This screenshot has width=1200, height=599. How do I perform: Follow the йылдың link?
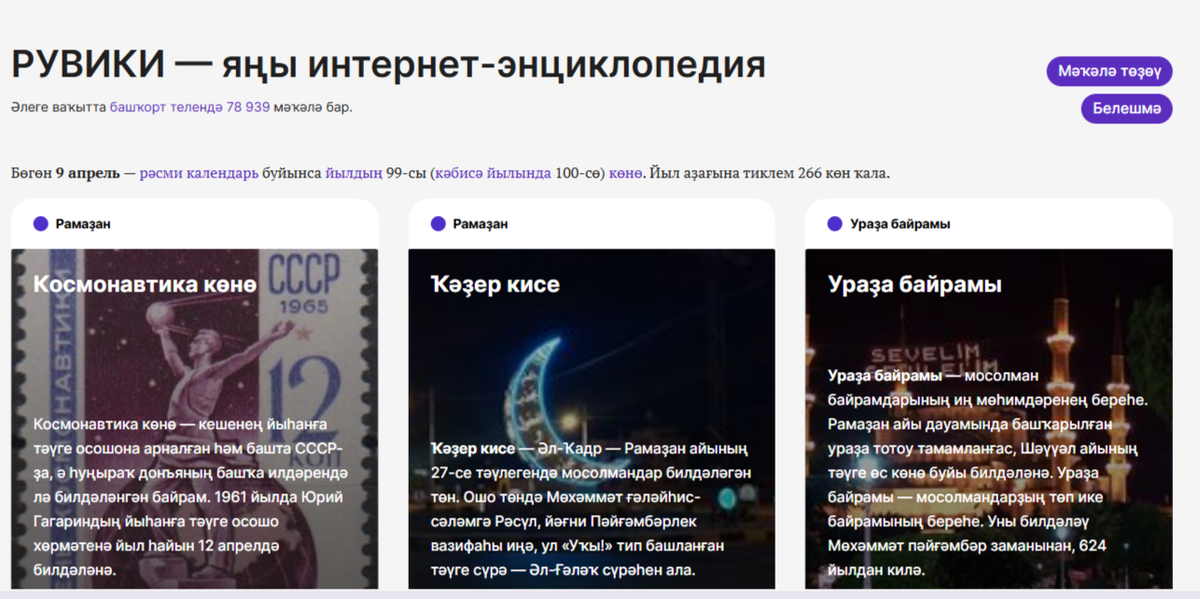[x=354, y=173]
